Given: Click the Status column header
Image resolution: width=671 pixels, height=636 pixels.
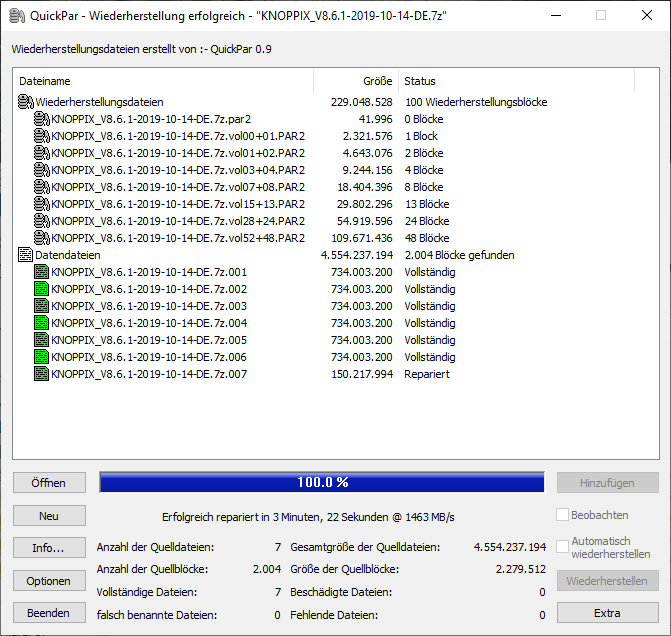Looking at the screenshot, I should [517, 81].
